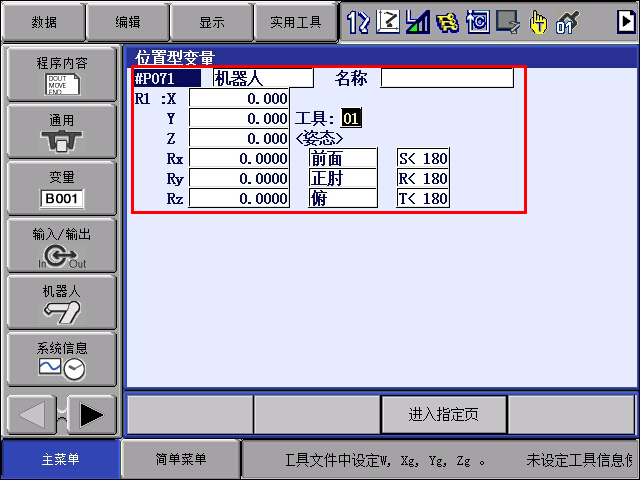The height and width of the screenshot is (480, 640).
Task: Open the 显示 menu
Action: (211, 22)
